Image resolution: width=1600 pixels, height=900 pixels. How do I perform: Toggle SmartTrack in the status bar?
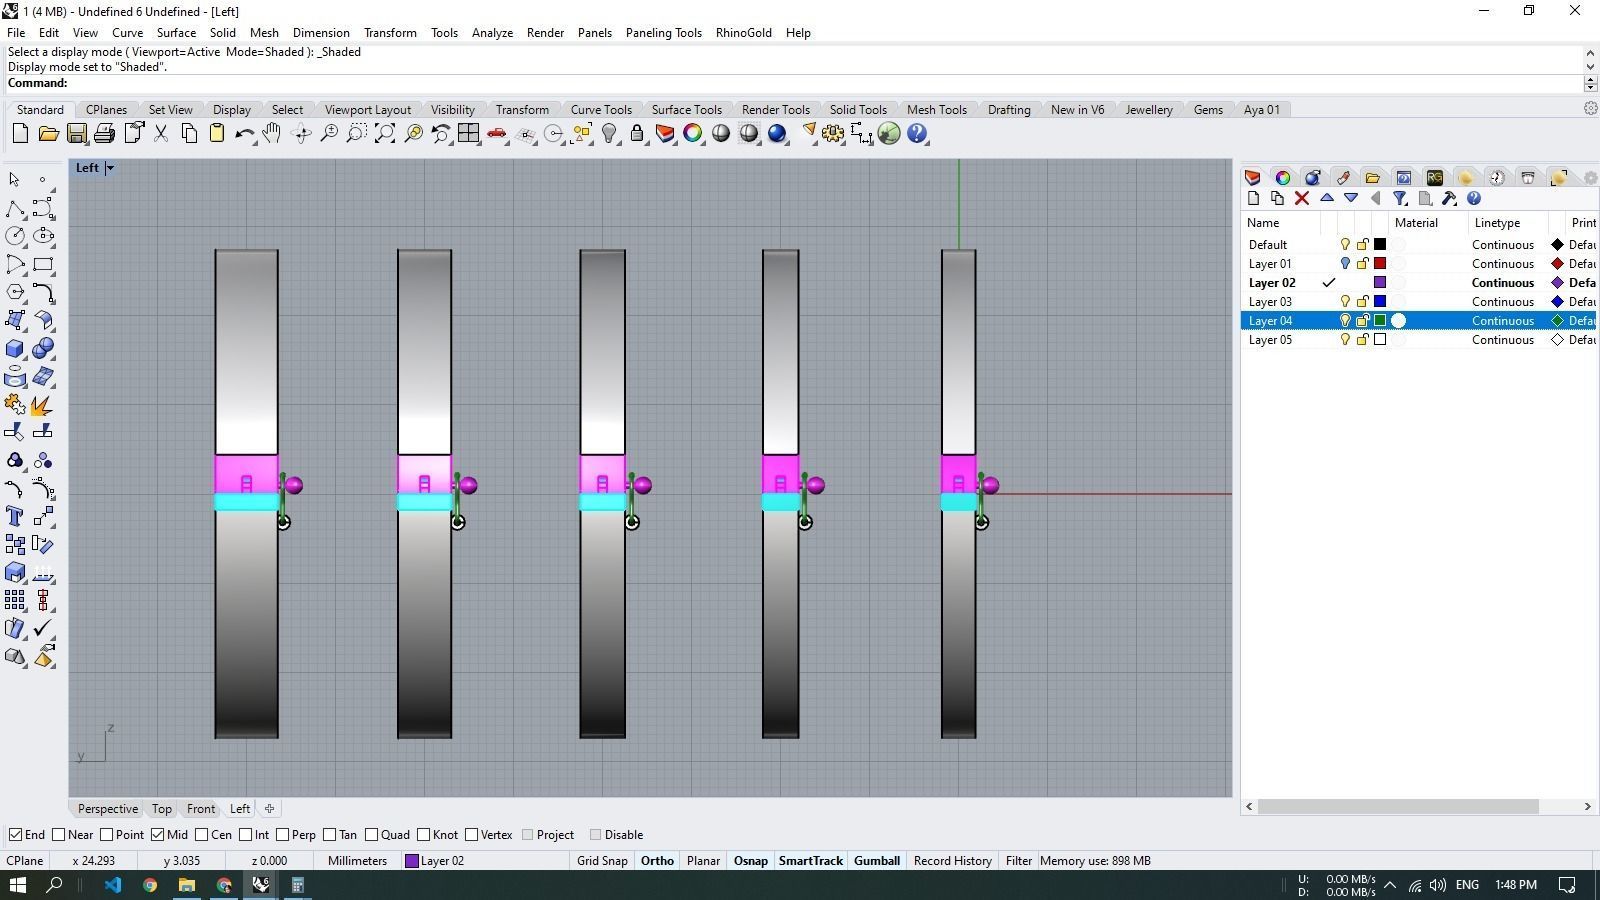tap(811, 861)
